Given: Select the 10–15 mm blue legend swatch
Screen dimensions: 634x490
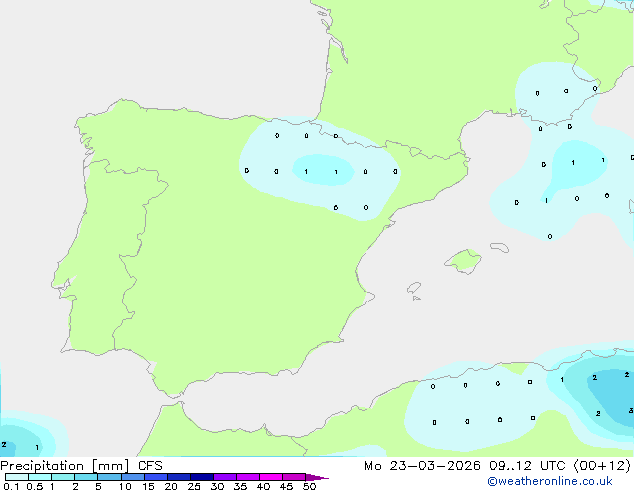Looking at the screenshot, I should click(x=133, y=477).
